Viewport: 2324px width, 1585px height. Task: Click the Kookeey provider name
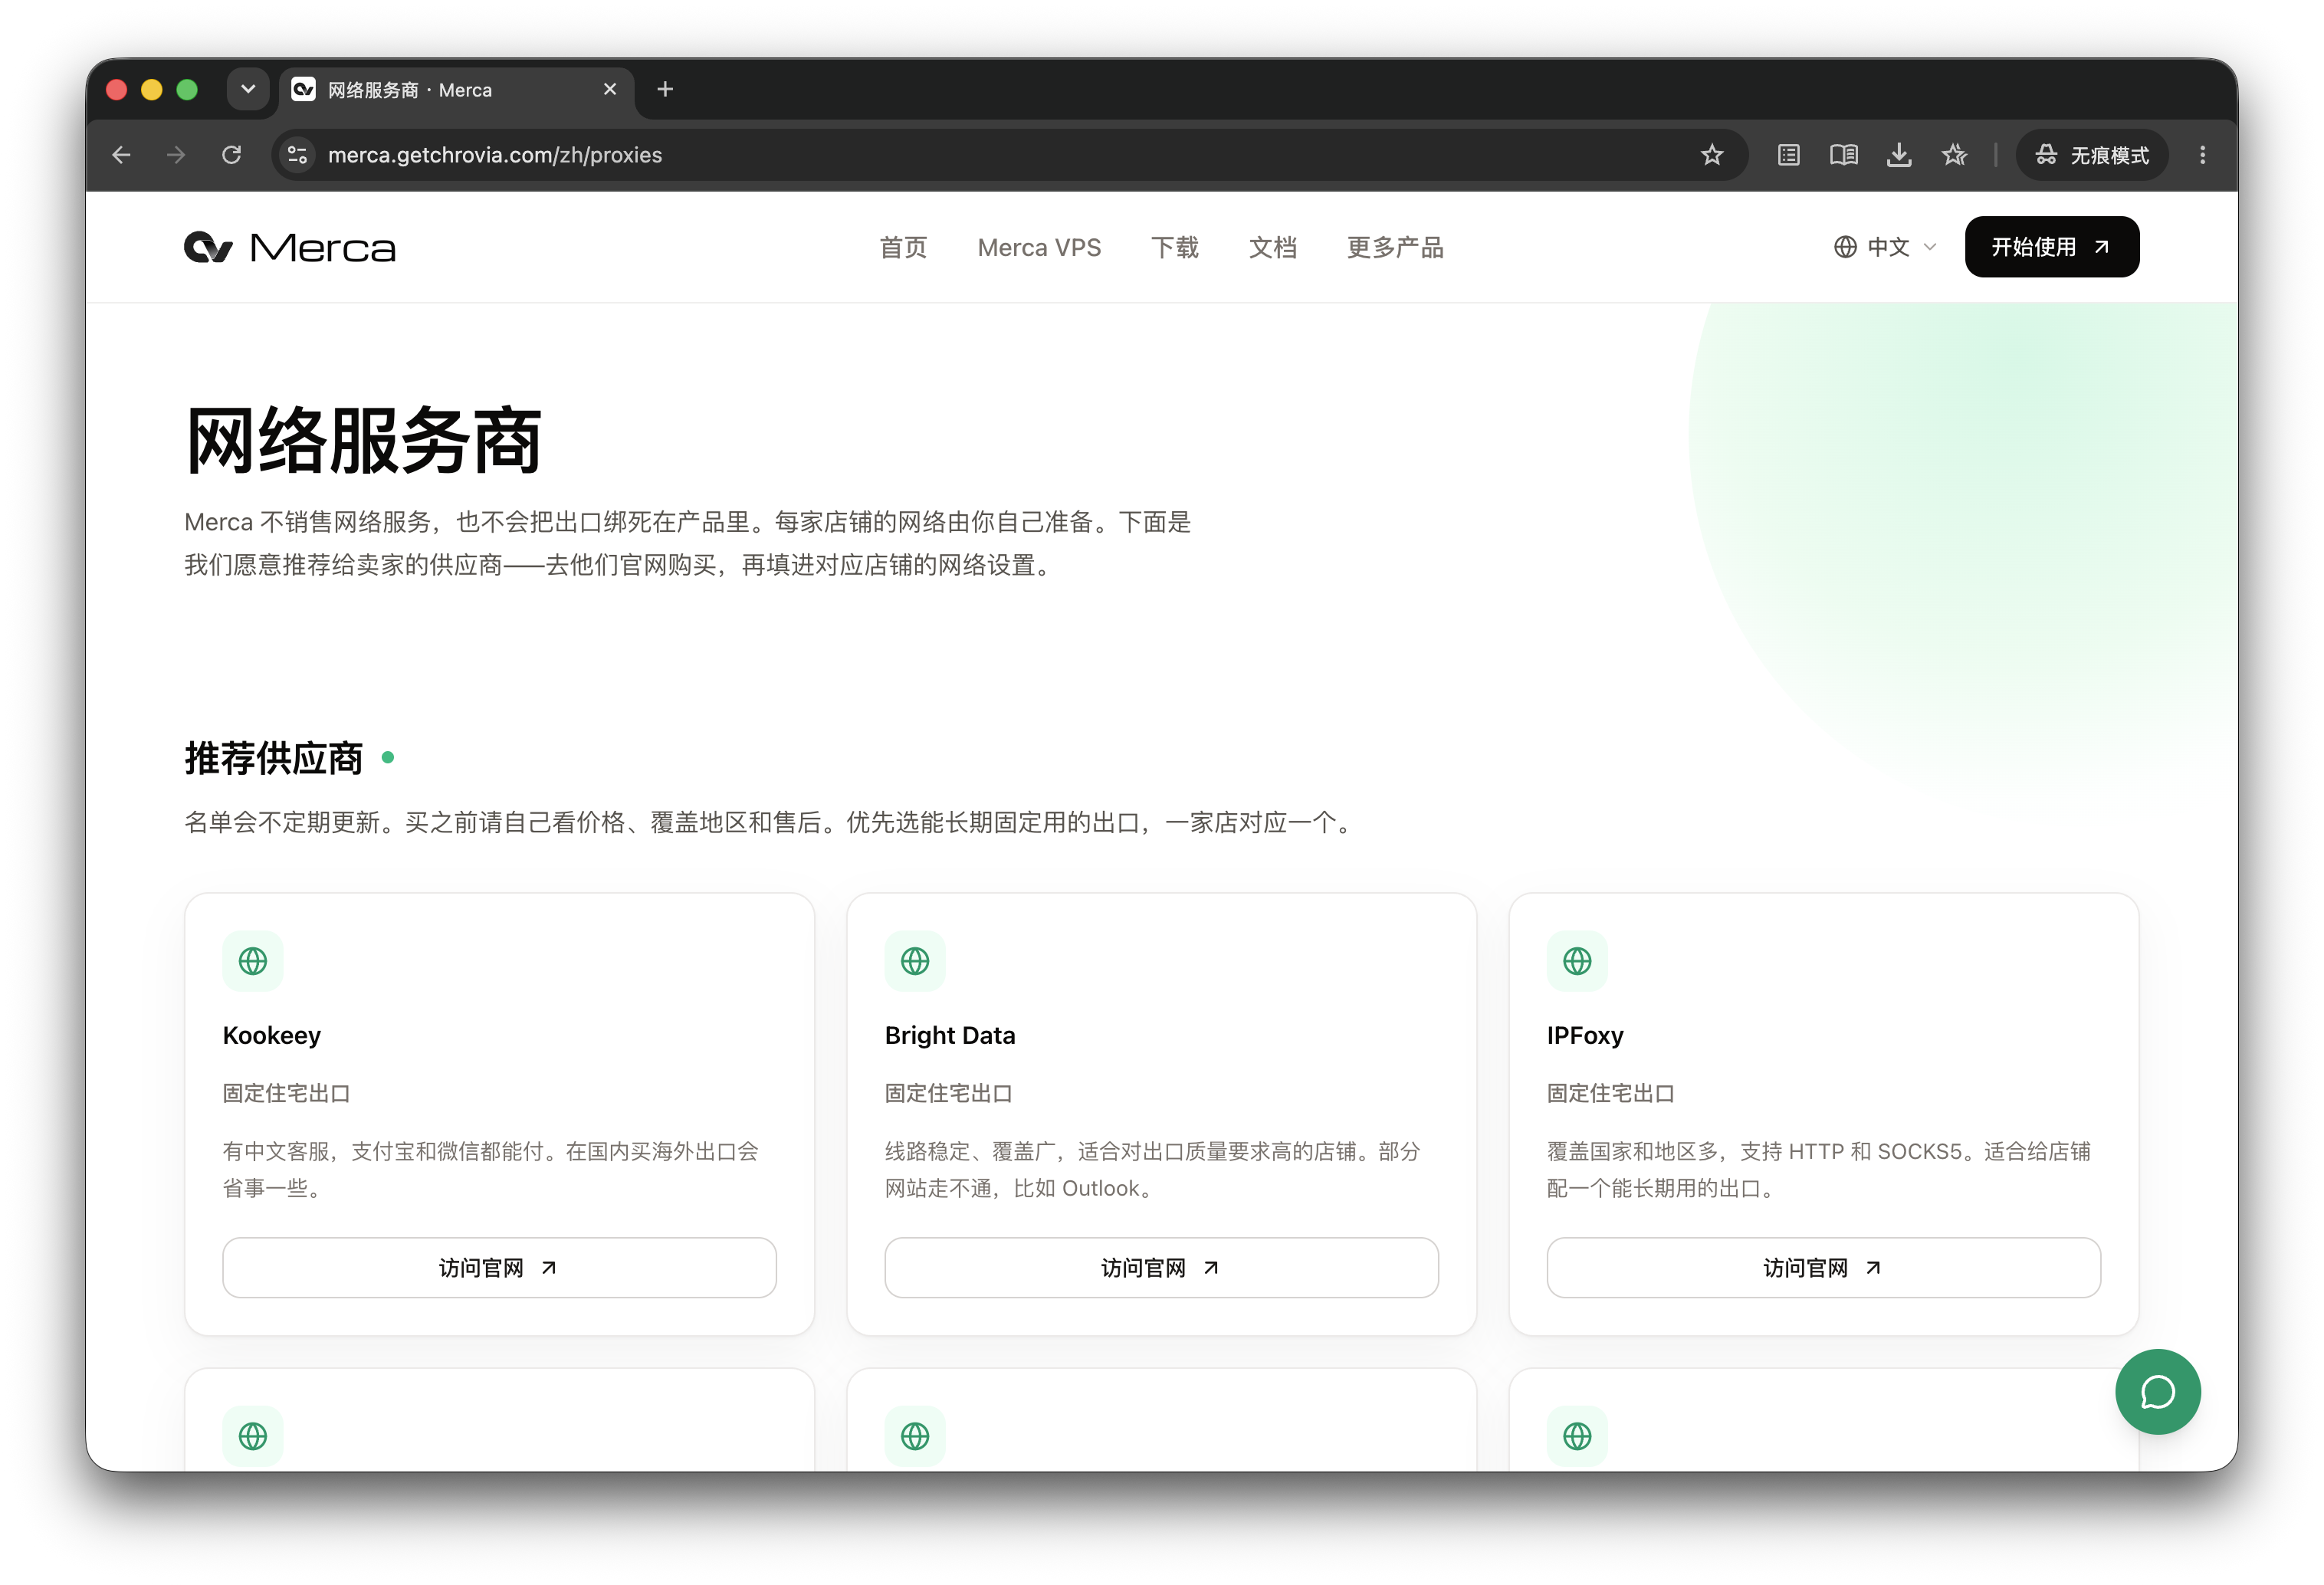tap(272, 1035)
